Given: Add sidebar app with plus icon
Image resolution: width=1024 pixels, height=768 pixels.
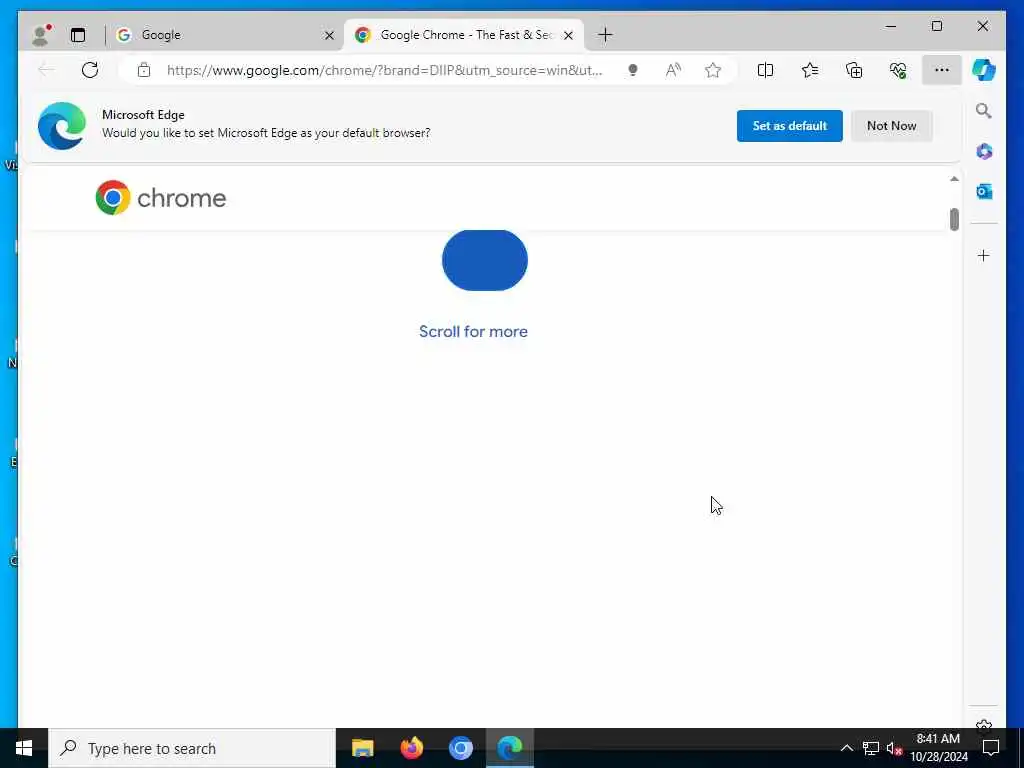Looking at the screenshot, I should pos(984,255).
